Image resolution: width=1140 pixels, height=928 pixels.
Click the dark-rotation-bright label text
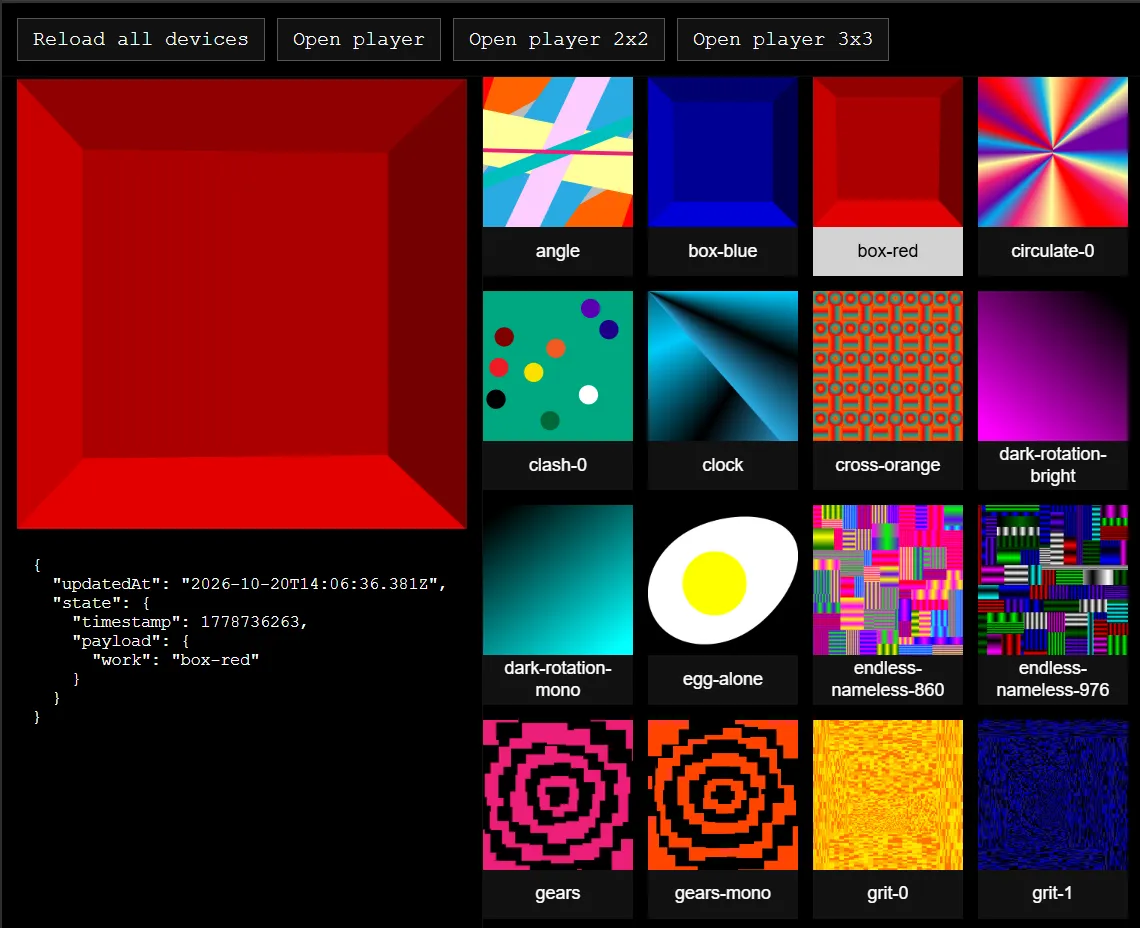pyautogui.click(x=1053, y=465)
